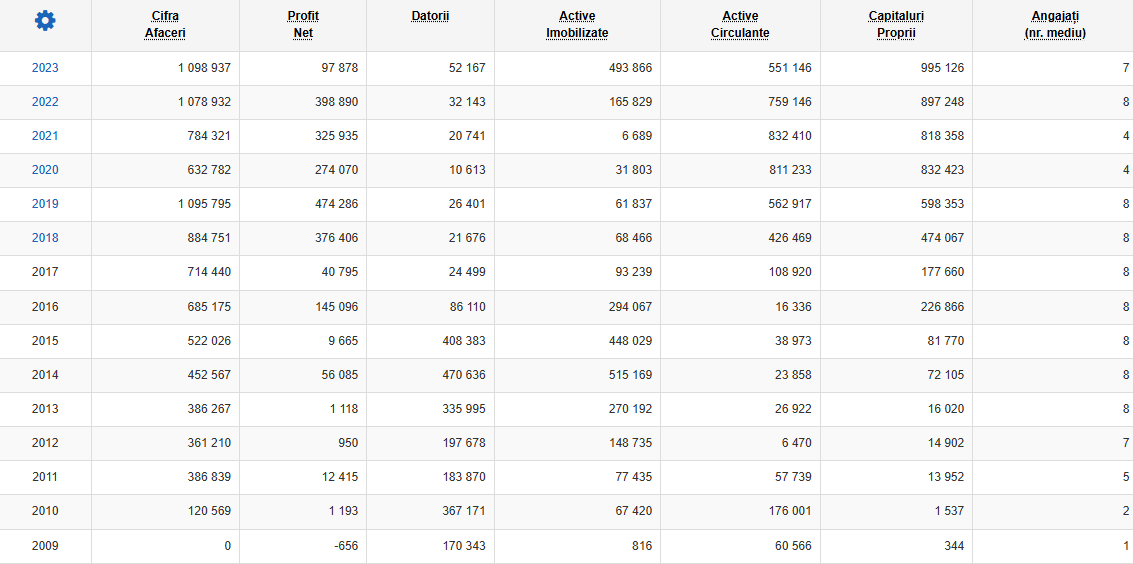Click the Active Circulante column header
The height and width of the screenshot is (564, 1133).
pos(740,24)
